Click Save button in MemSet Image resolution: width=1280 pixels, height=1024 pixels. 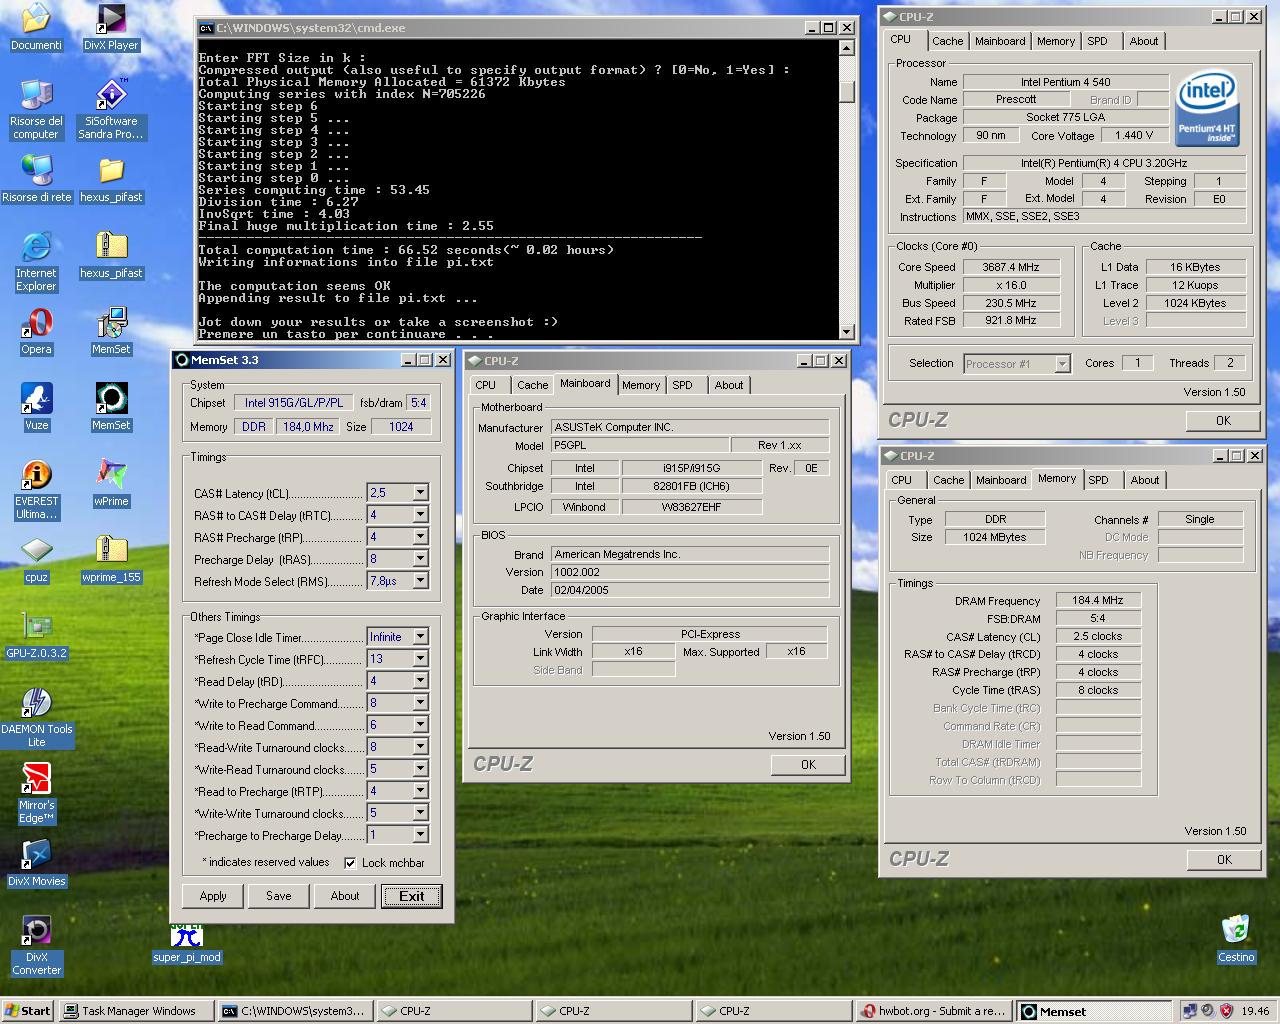279,896
